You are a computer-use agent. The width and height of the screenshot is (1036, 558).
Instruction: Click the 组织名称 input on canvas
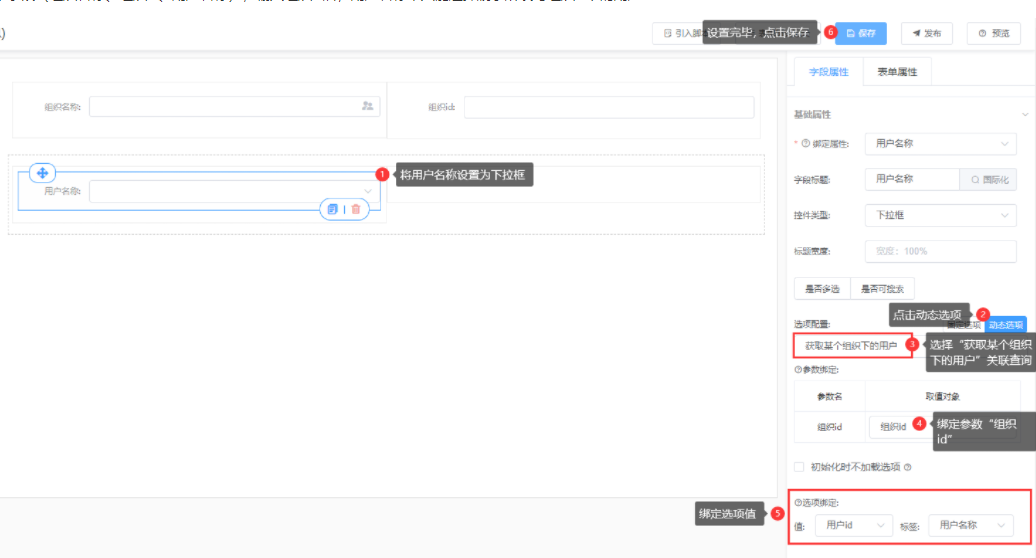pos(235,106)
